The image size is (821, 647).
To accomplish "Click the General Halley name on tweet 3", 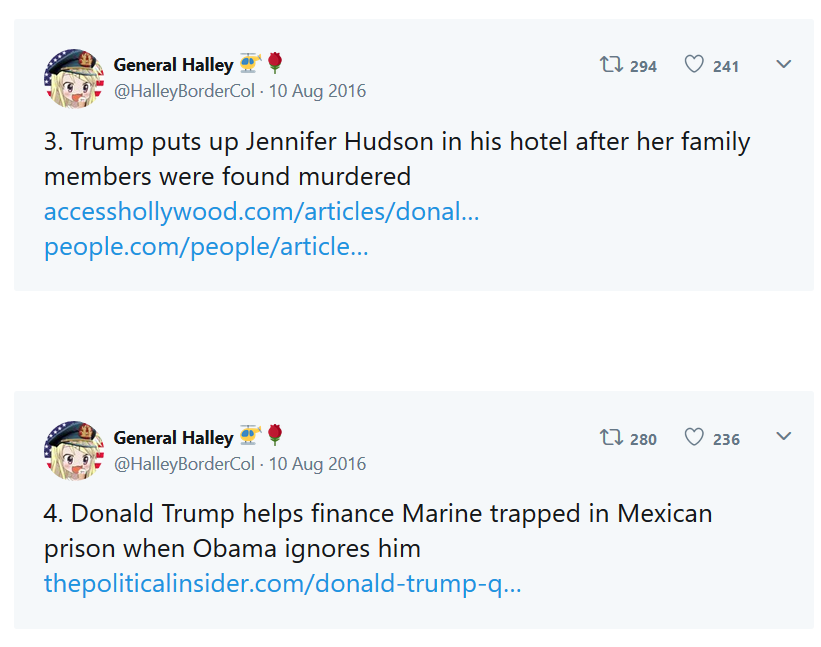I will (x=173, y=65).
